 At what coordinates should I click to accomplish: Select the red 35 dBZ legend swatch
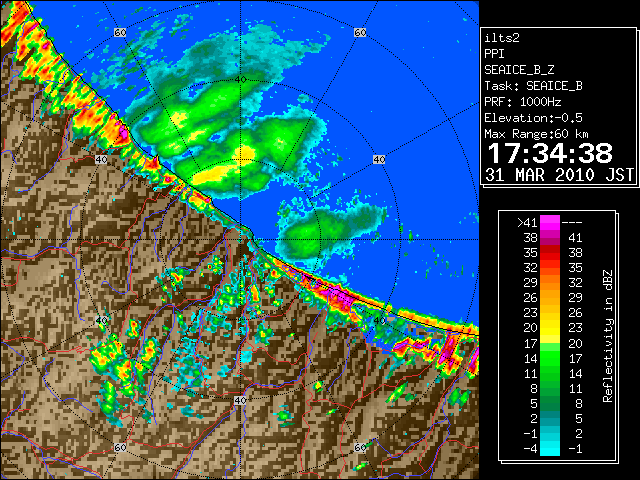pyautogui.click(x=550, y=253)
